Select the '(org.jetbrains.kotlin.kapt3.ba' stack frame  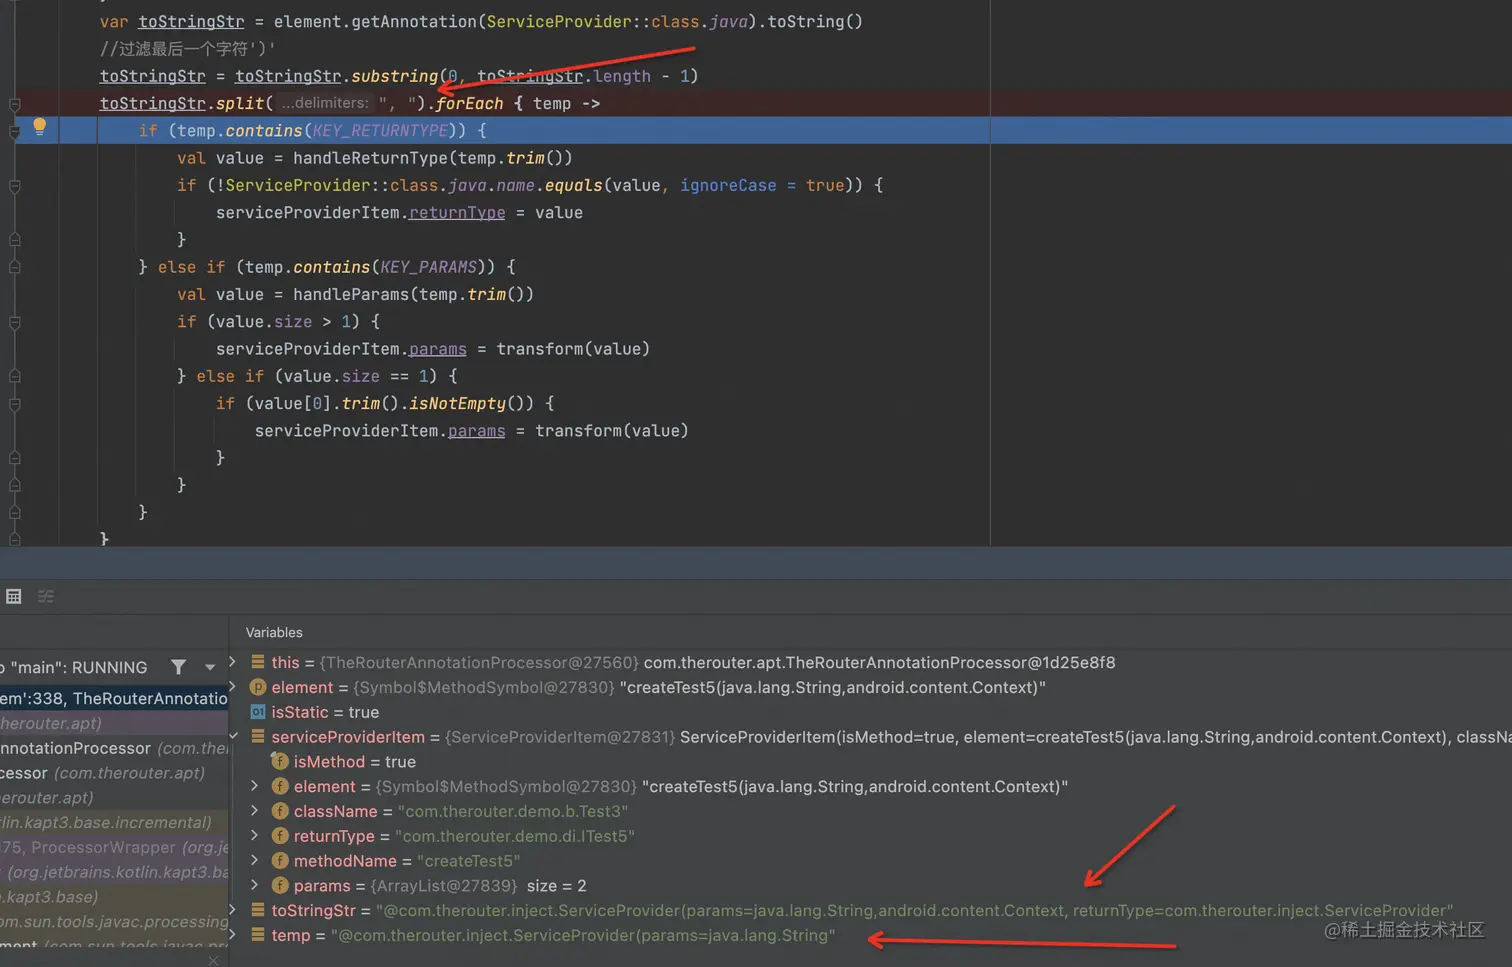114,872
